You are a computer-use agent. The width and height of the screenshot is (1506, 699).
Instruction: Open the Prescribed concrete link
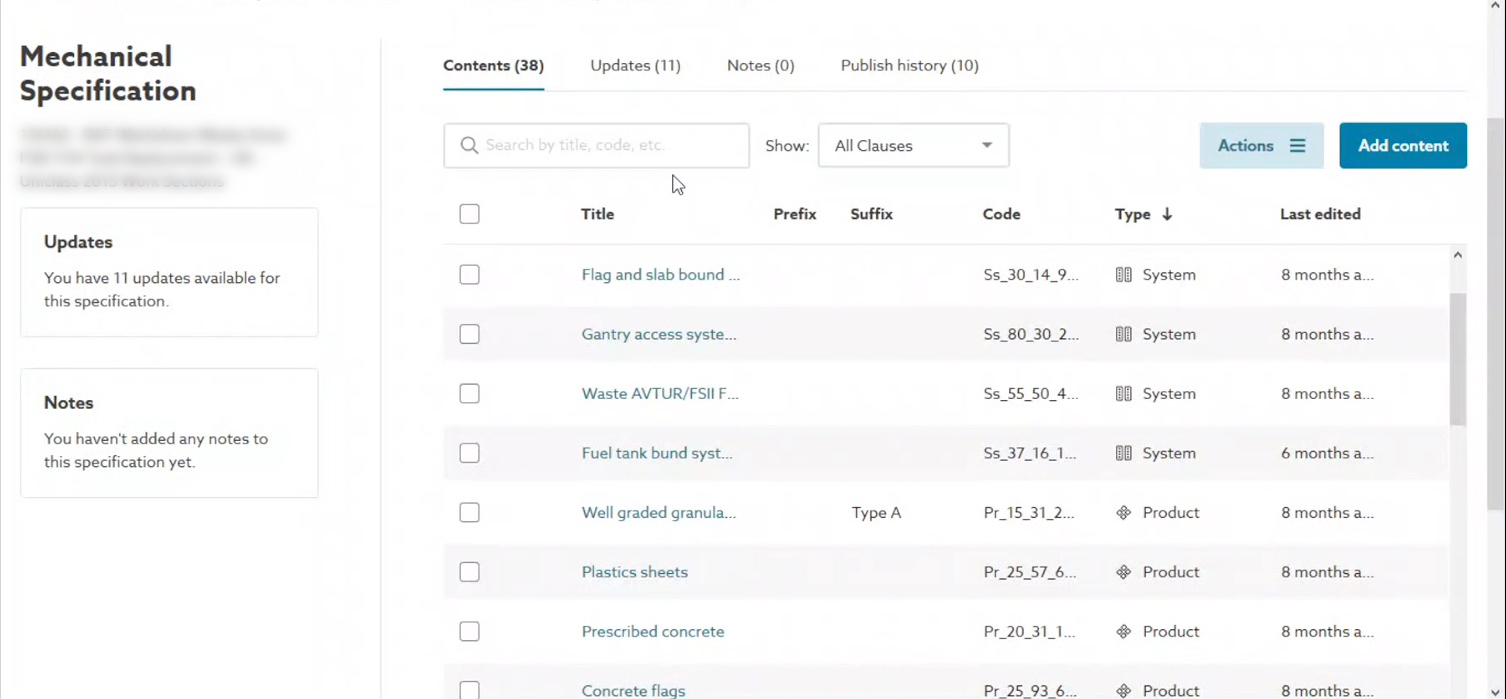coord(653,632)
